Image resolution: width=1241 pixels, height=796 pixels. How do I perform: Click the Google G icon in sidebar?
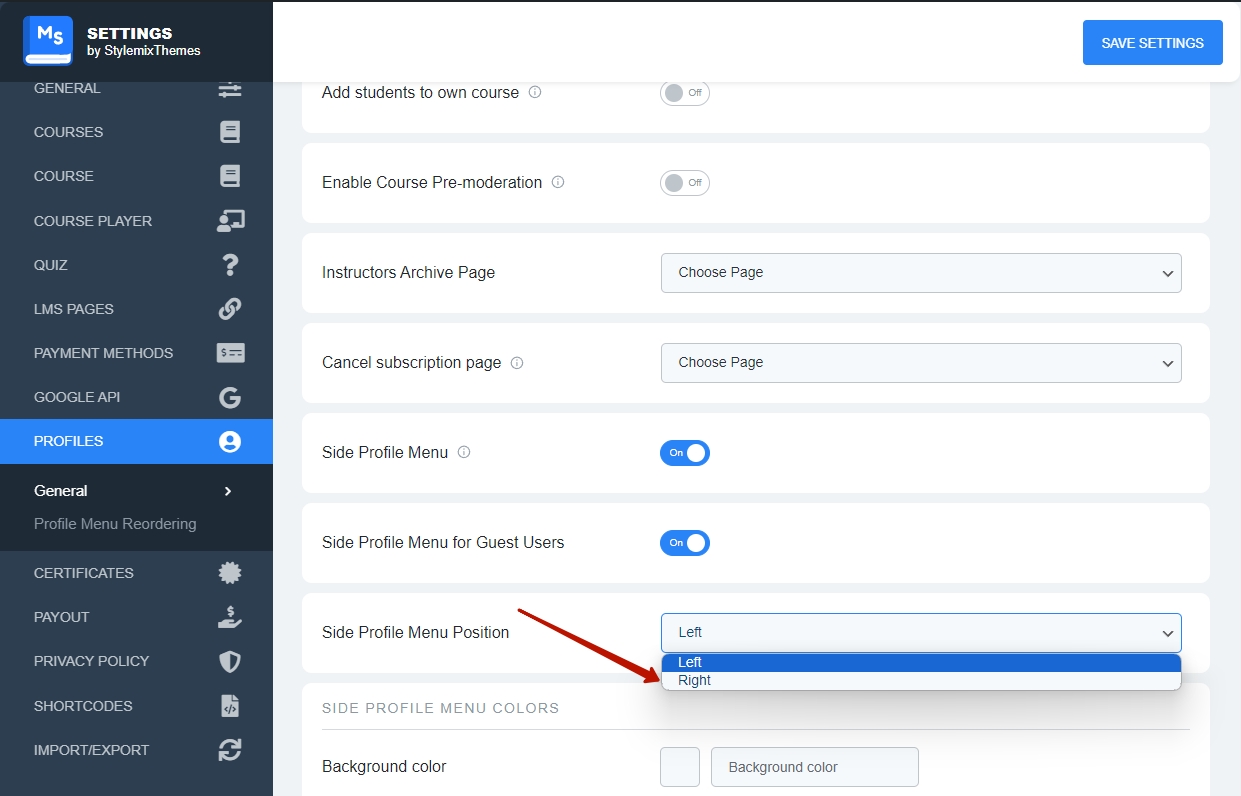click(230, 398)
